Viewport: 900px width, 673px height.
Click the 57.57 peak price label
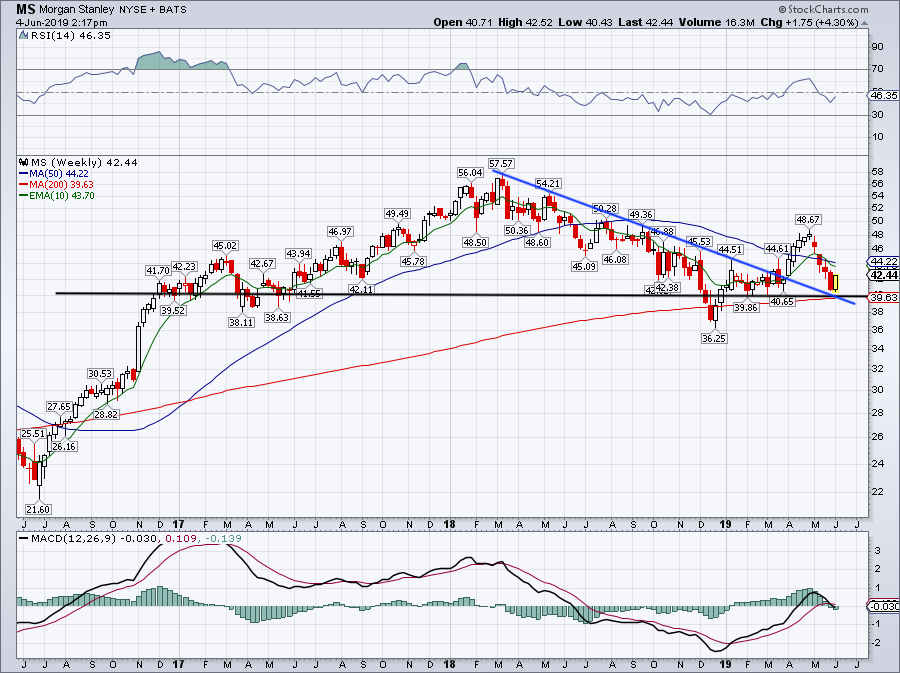click(501, 164)
